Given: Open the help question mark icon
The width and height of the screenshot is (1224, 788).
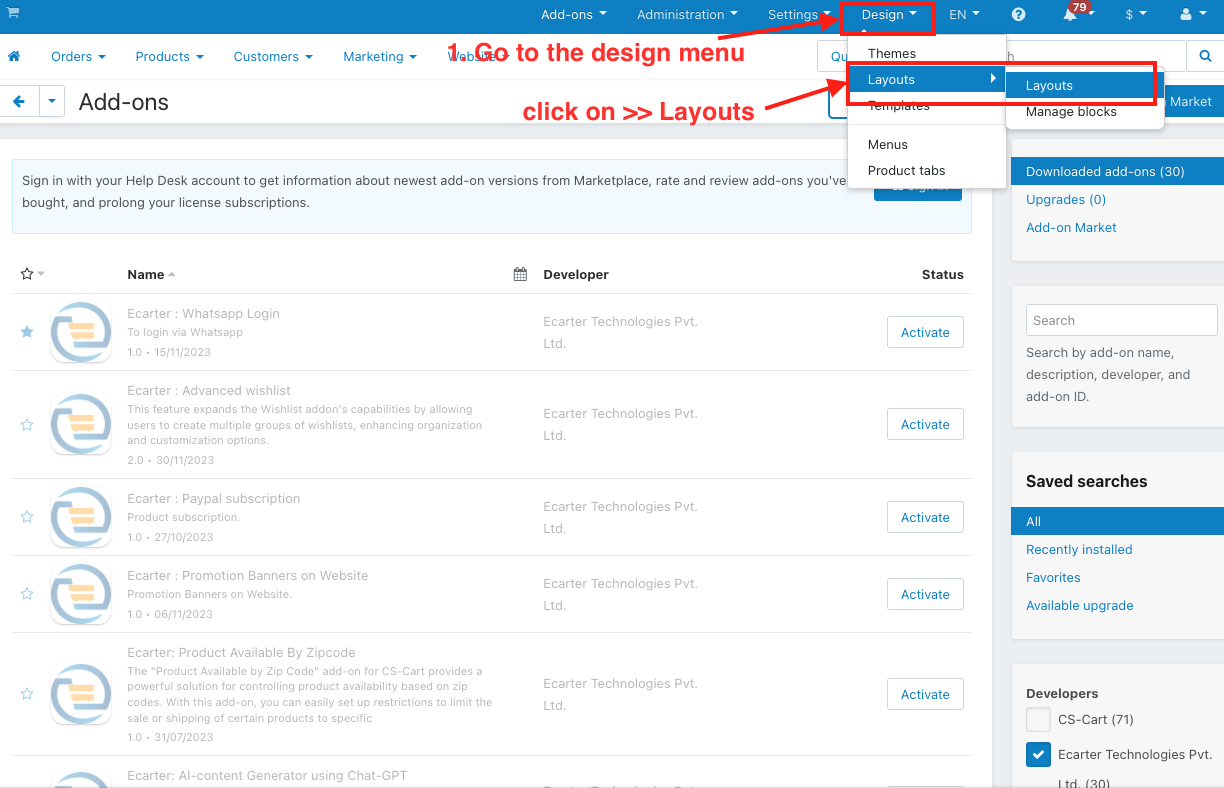Looking at the screenshot, I should (1018, 15).
